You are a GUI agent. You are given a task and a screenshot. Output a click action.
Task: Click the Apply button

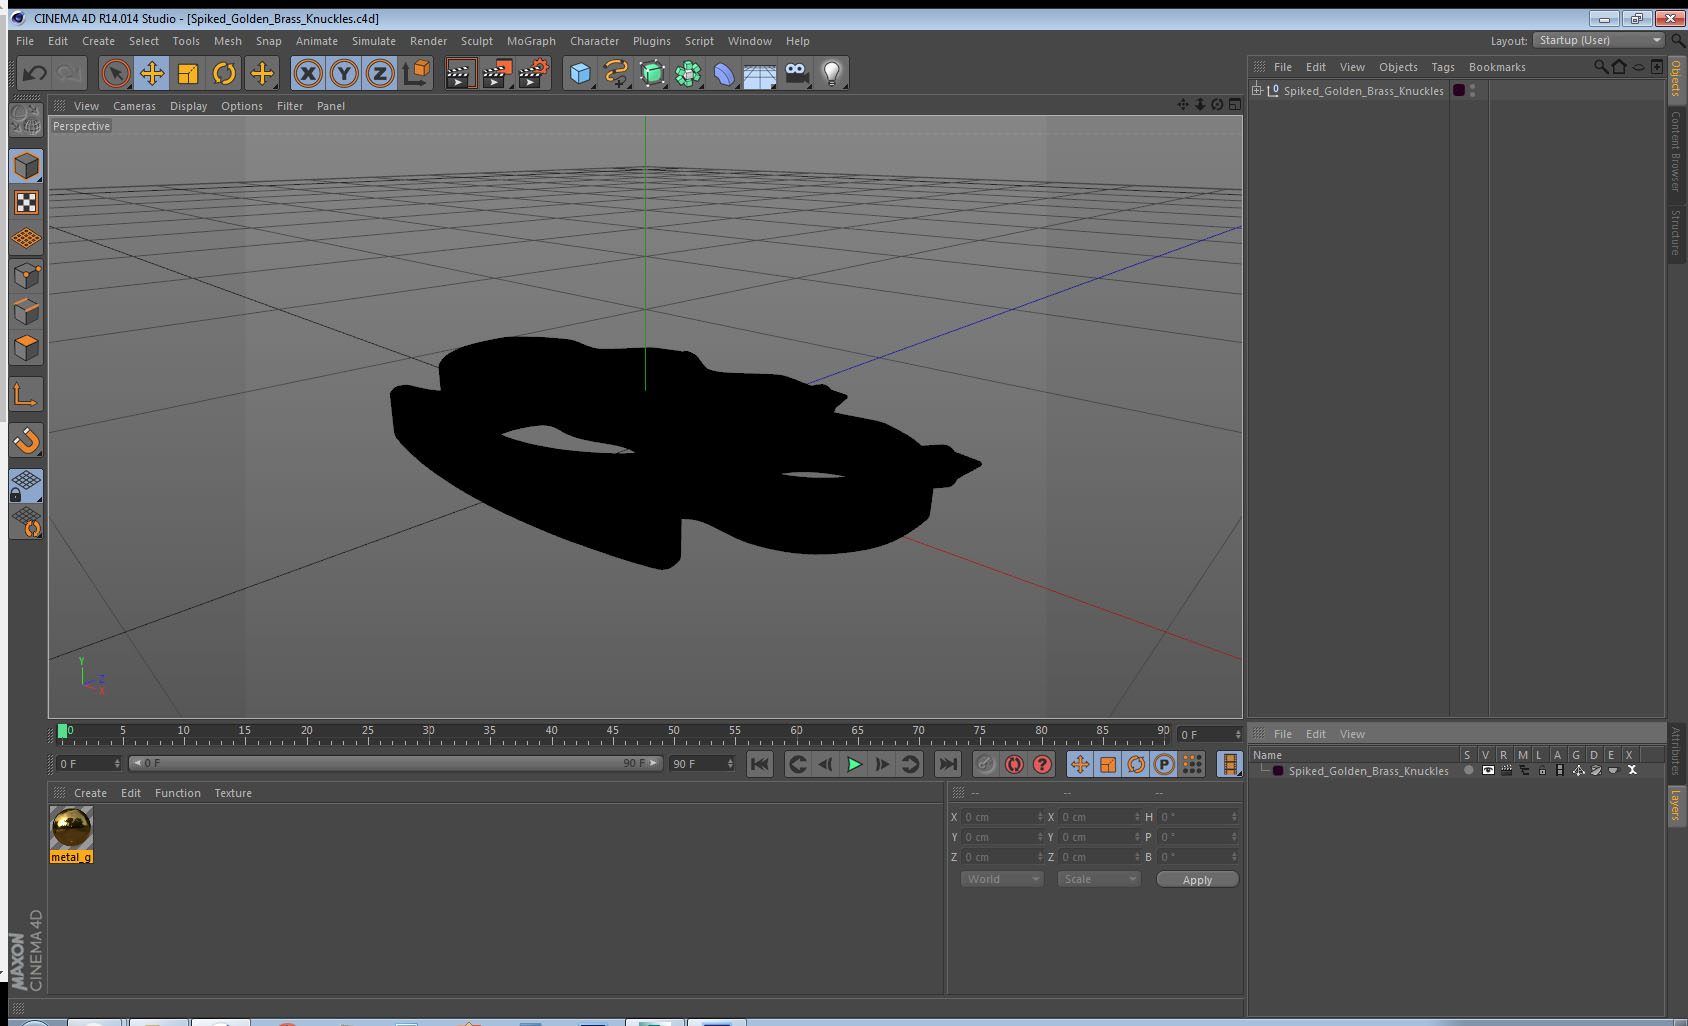click(x=1197, y=879)
